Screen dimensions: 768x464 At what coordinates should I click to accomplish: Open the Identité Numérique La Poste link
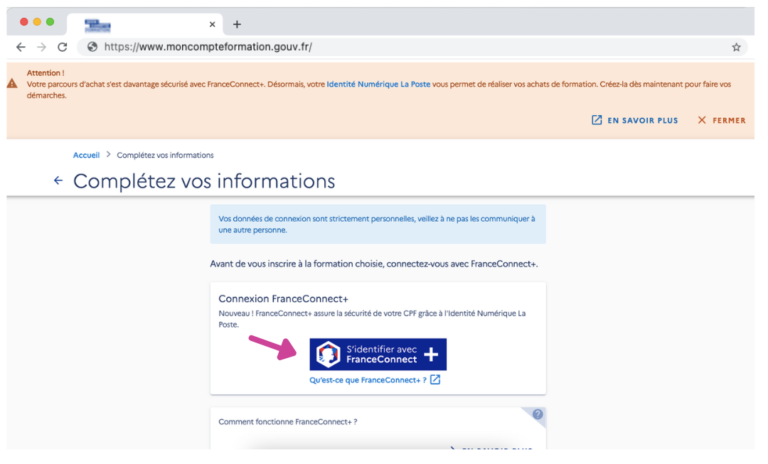(x=378, y=84)
